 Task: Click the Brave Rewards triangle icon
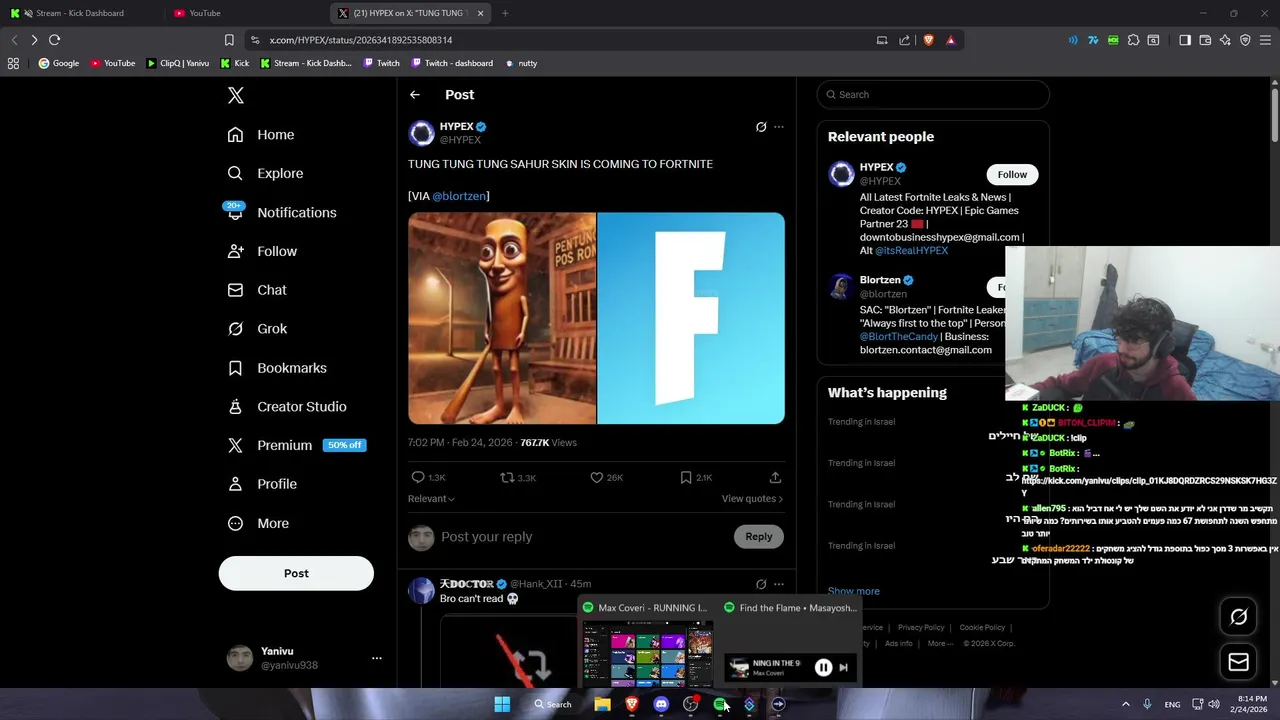point(950,40)
